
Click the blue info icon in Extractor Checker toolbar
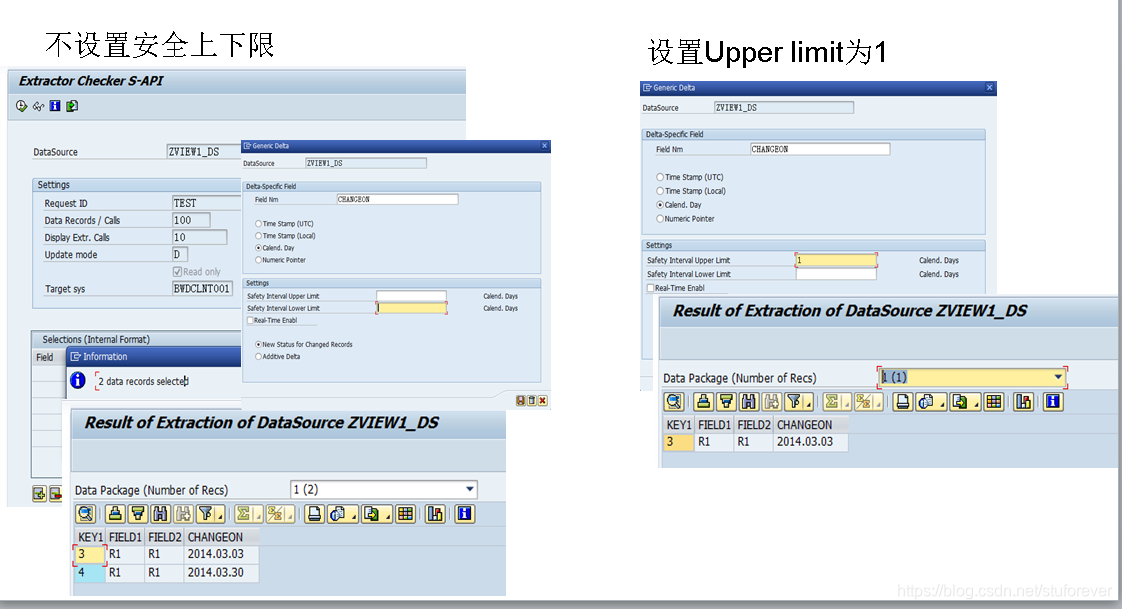click(x=55, y=106)
